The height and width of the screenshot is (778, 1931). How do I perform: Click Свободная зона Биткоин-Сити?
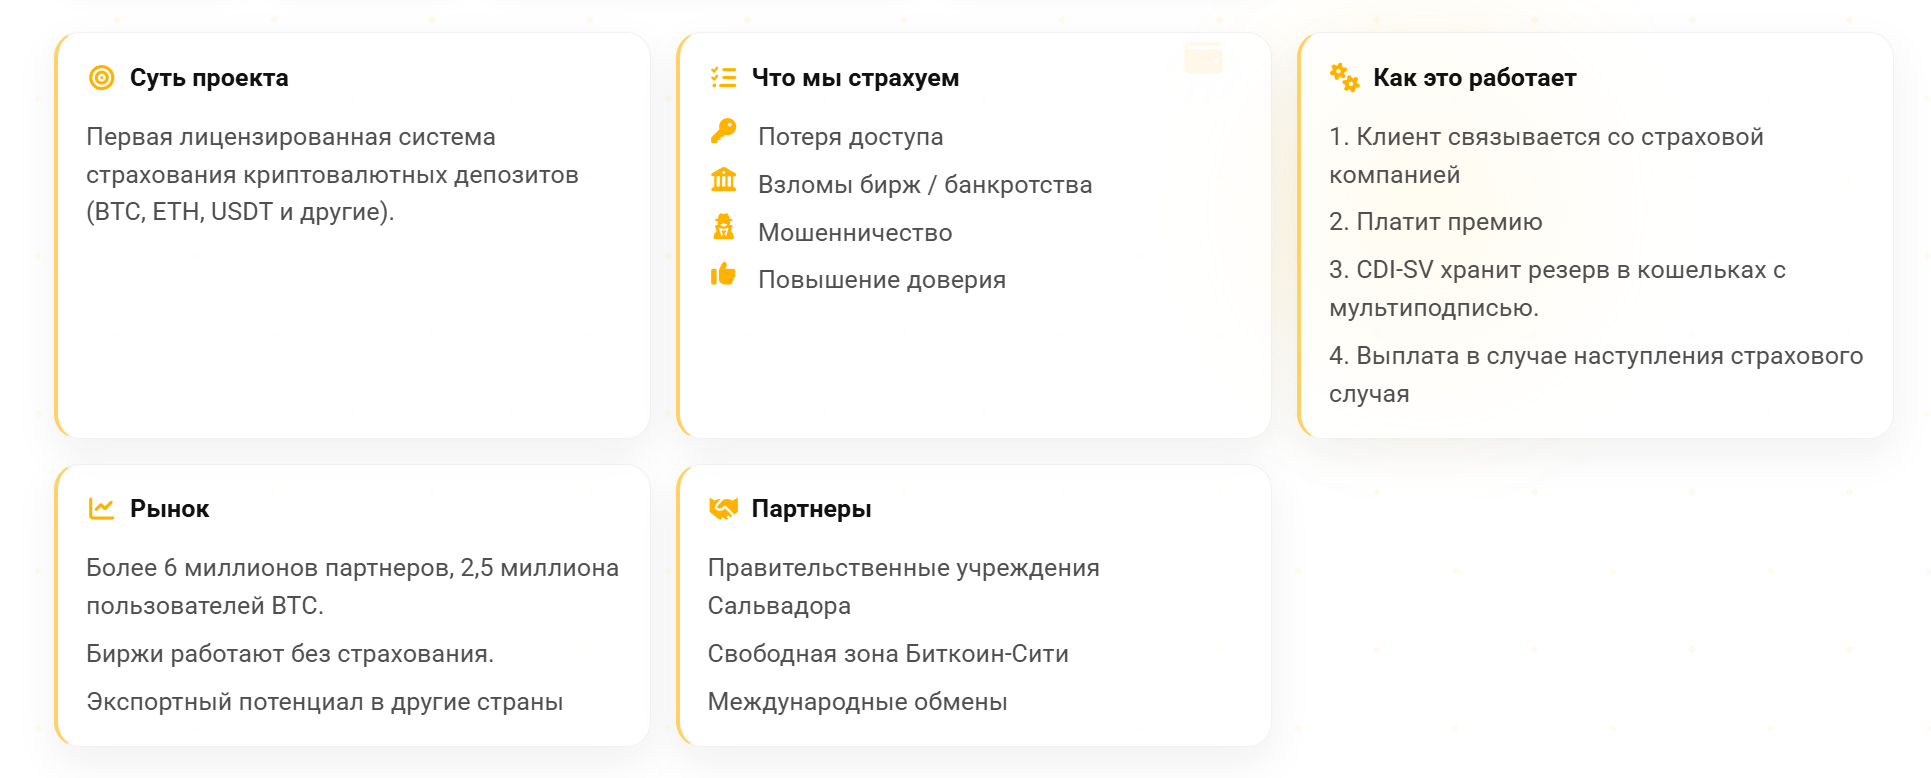point(888,654)
